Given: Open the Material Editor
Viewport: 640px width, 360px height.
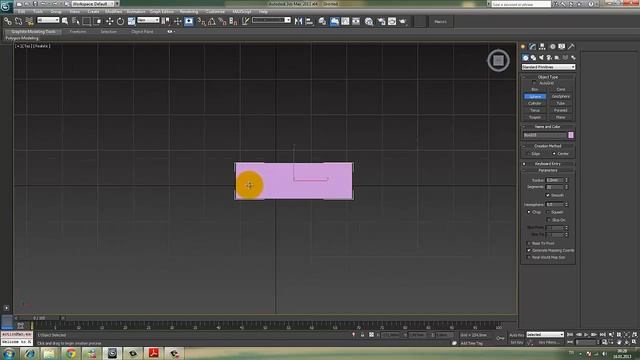Looking at the screenshot, I should tap(369, 21).
